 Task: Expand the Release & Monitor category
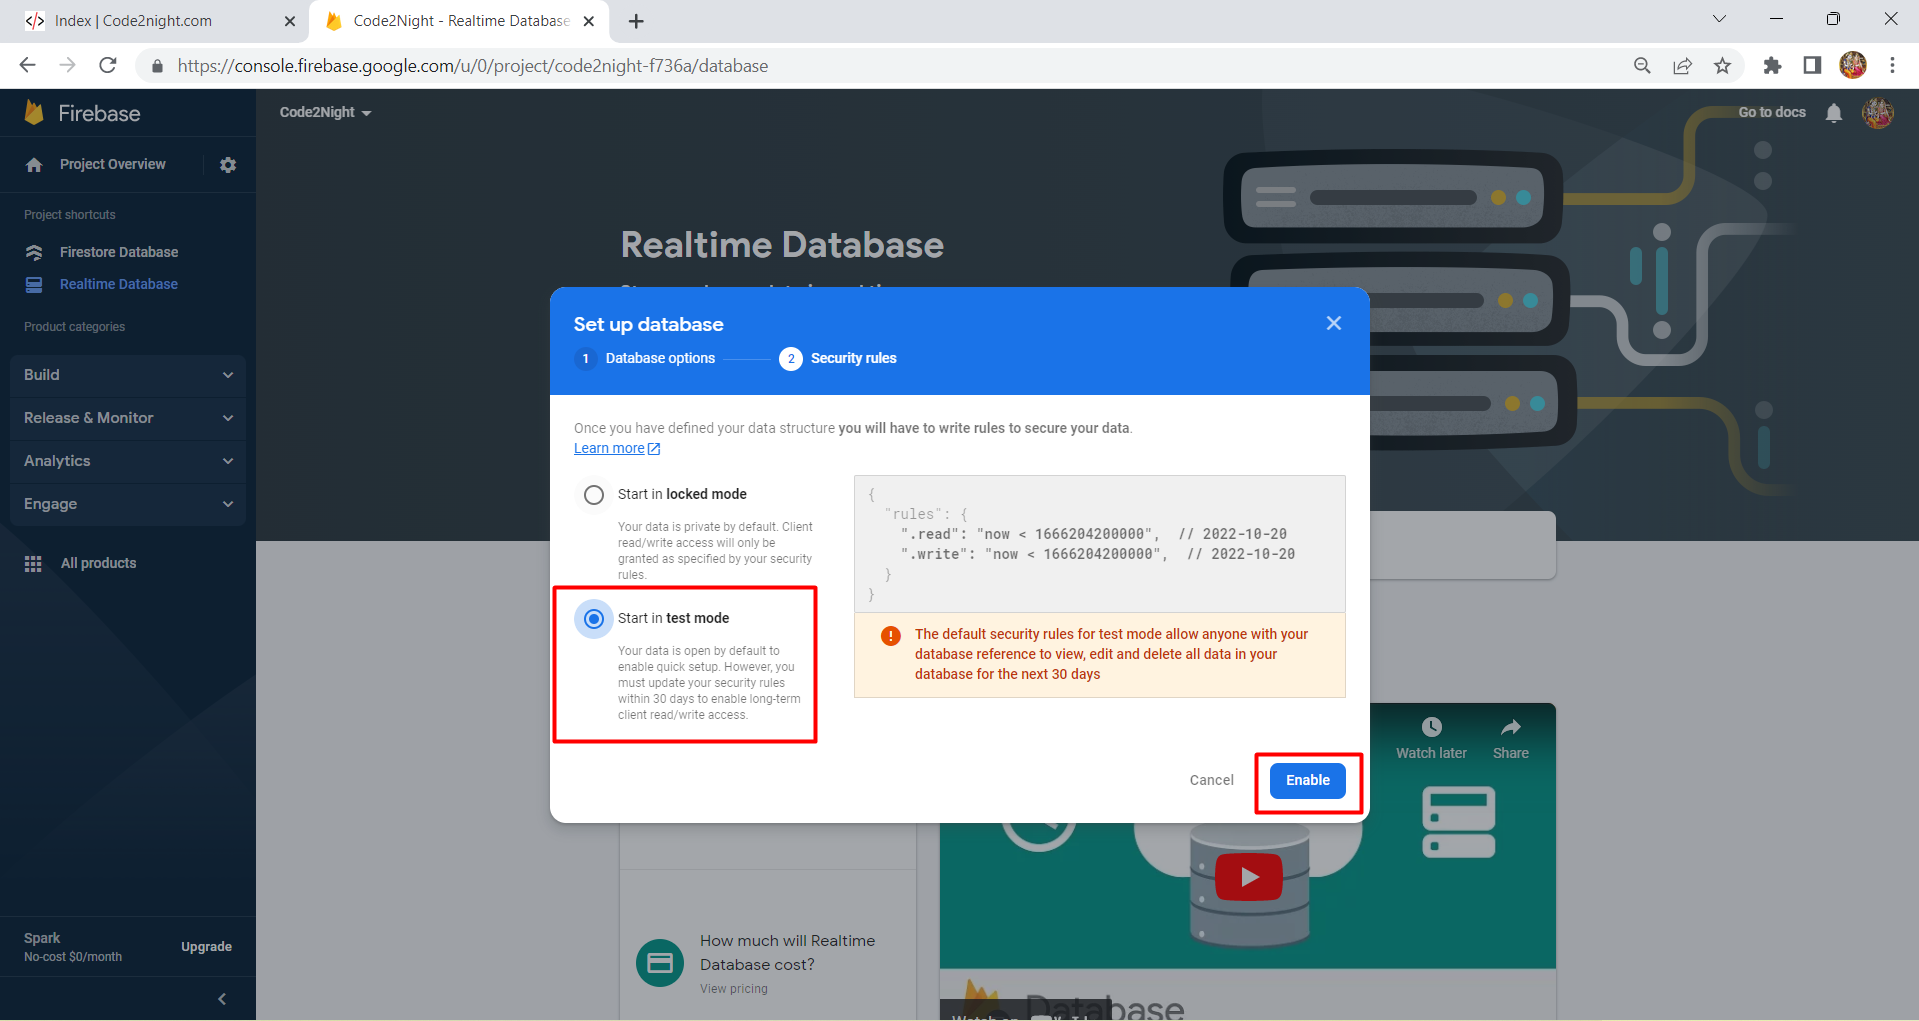click(128, 418)
